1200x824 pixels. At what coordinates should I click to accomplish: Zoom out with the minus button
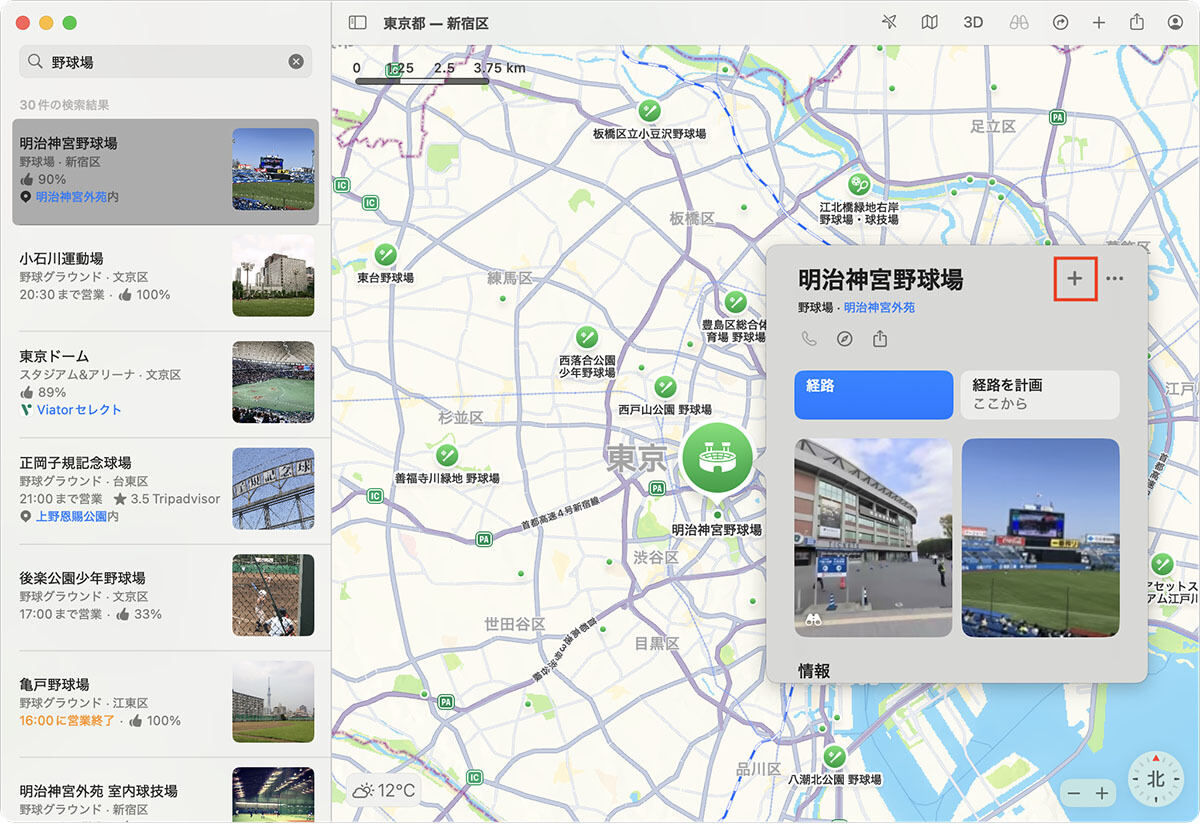pos(1074,793)
